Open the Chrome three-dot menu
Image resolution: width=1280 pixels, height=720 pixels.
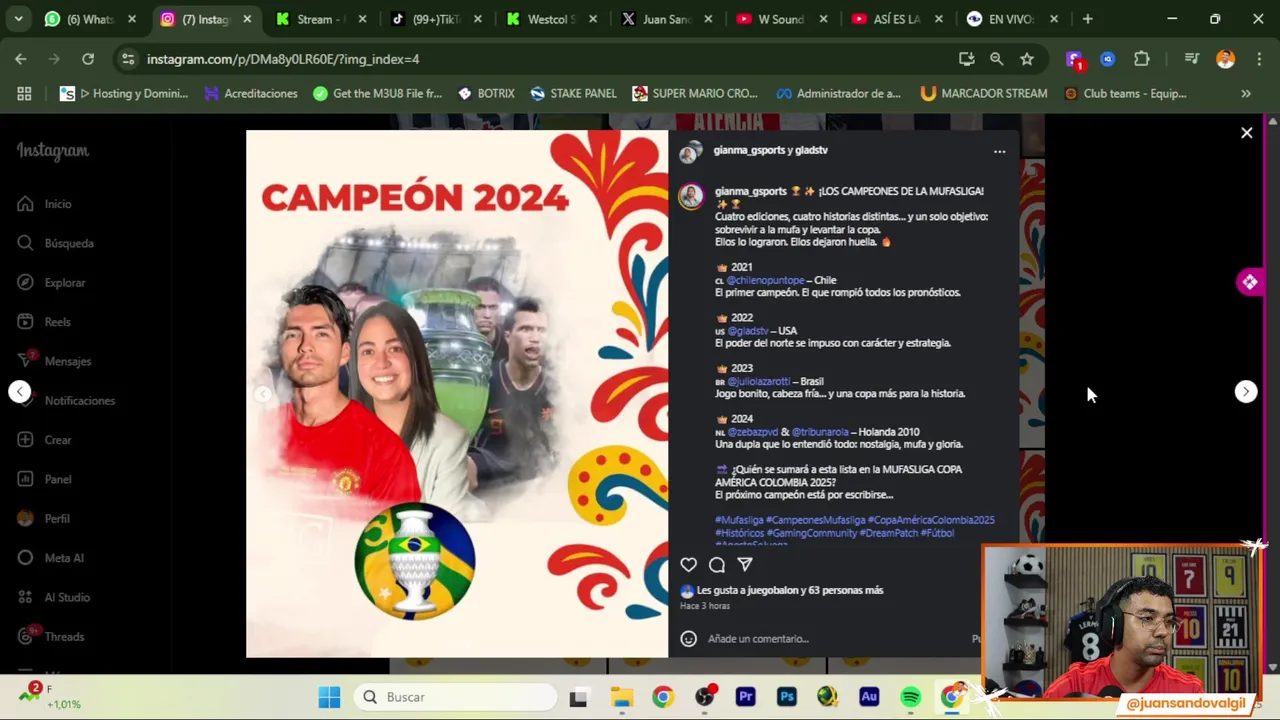click(x=1258, y=59)
